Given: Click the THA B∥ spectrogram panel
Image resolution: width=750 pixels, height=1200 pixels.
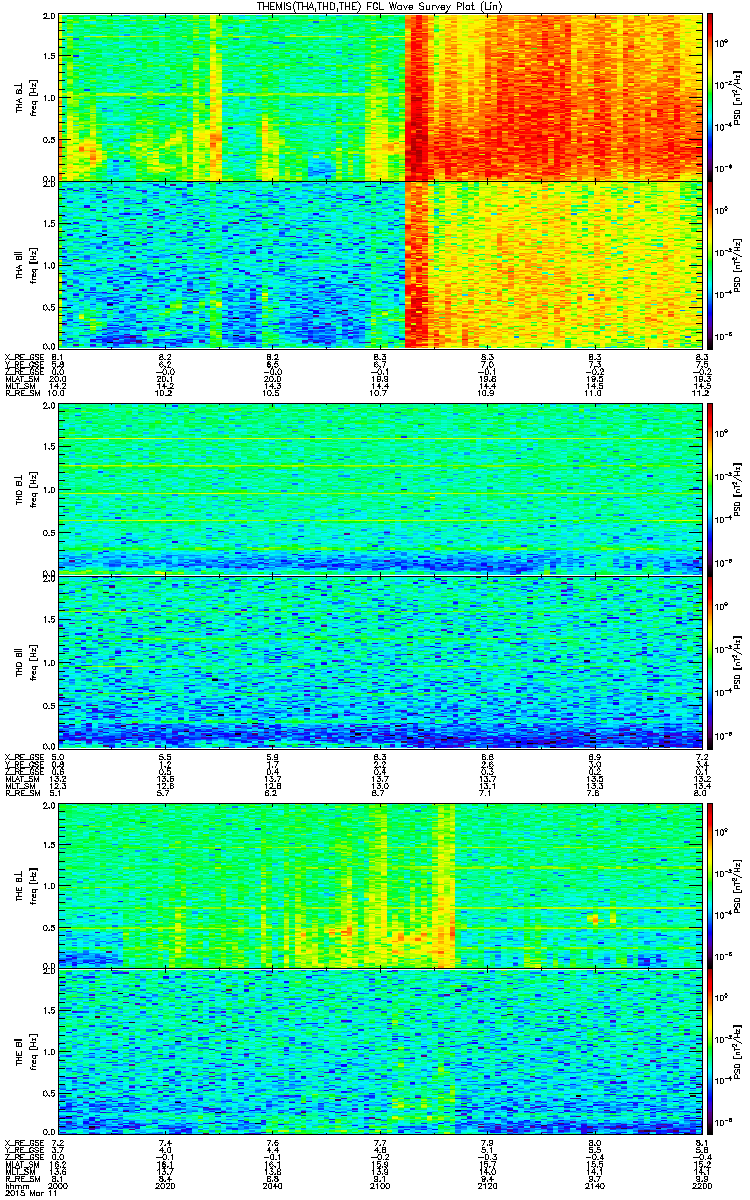Looking at the screenshot, I should [381, 264].
